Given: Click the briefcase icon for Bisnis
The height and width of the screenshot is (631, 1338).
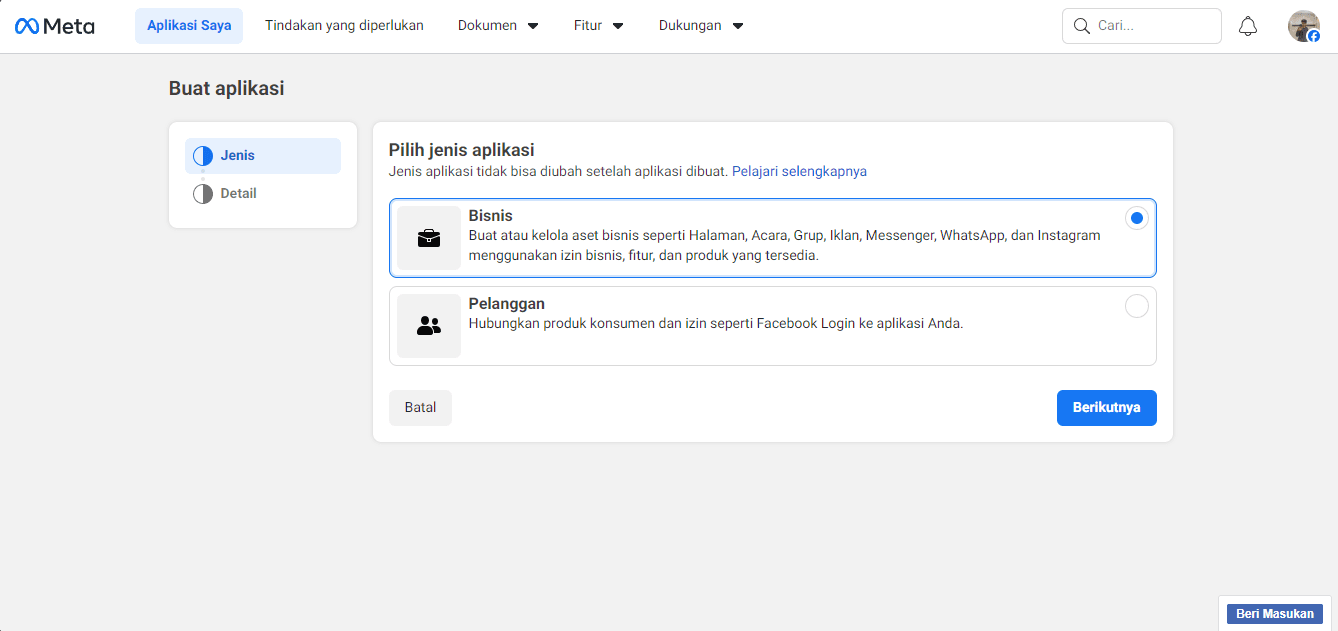Looking at the screenshot, I should [x=429, y=238].
